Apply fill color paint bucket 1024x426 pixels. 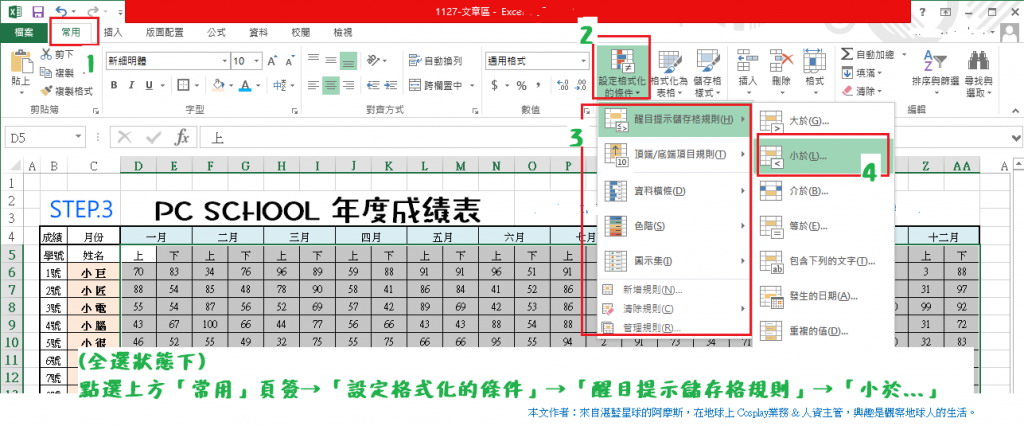point(219,85)
